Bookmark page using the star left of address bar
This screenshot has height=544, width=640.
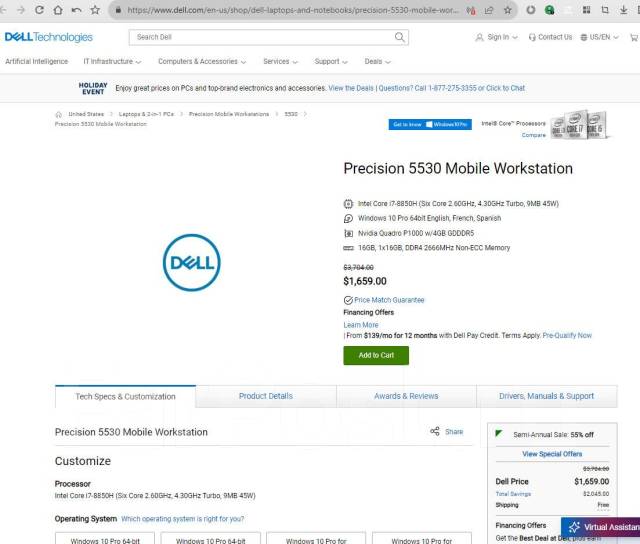pyautogui.click(x=95, y=10)
